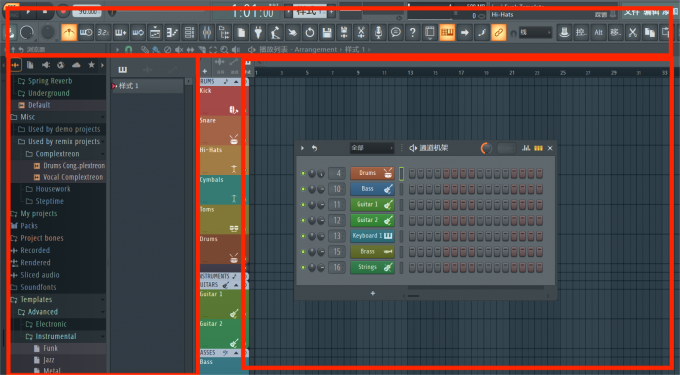The width and height of the screenshot is (680, 375).
Task: Click the green magnet snap icon
Action: coord(128,49)
